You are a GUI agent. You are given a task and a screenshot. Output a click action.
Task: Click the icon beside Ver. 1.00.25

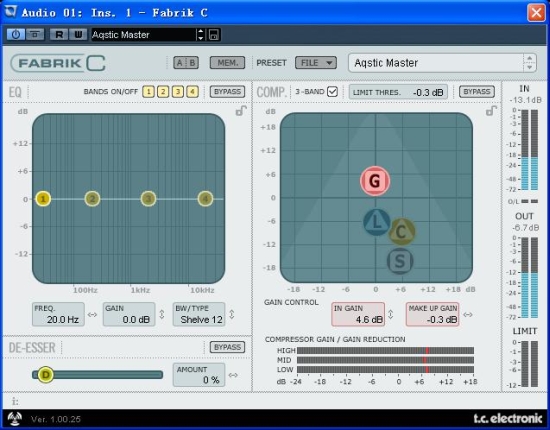[x=15, y=418]
